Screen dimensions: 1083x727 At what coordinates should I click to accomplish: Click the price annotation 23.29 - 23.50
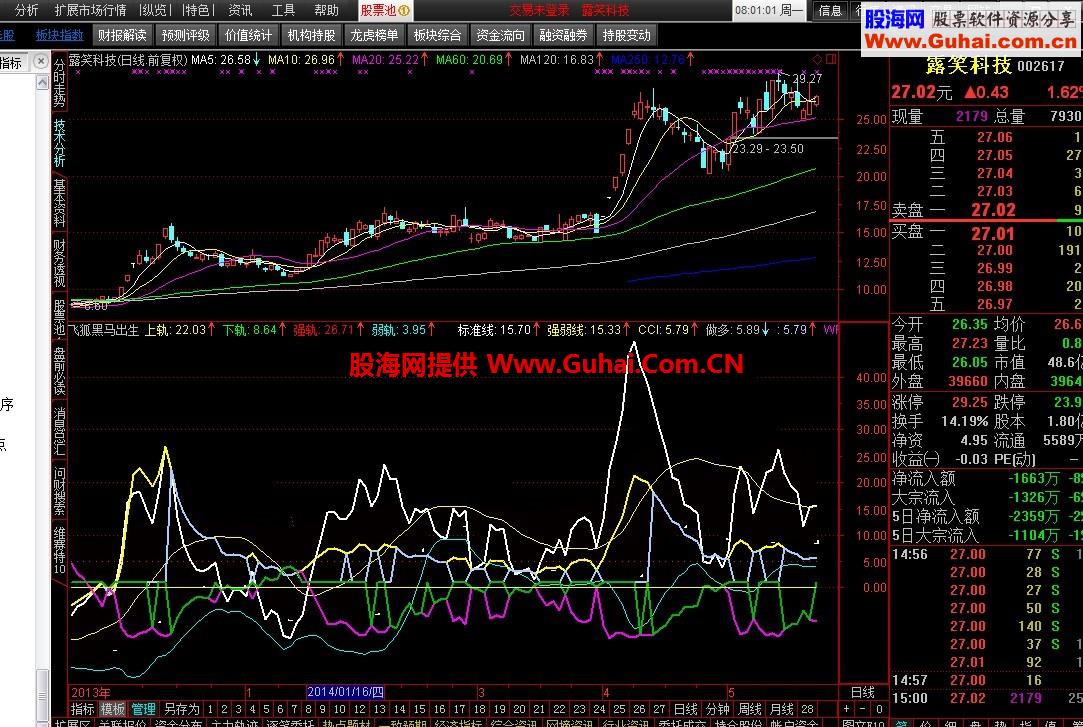coord(767,148)
